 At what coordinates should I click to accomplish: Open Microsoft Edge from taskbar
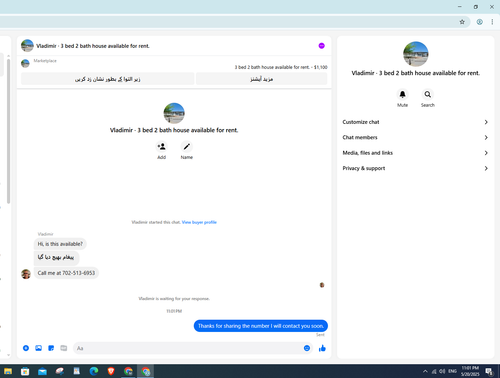click(94, 371)
